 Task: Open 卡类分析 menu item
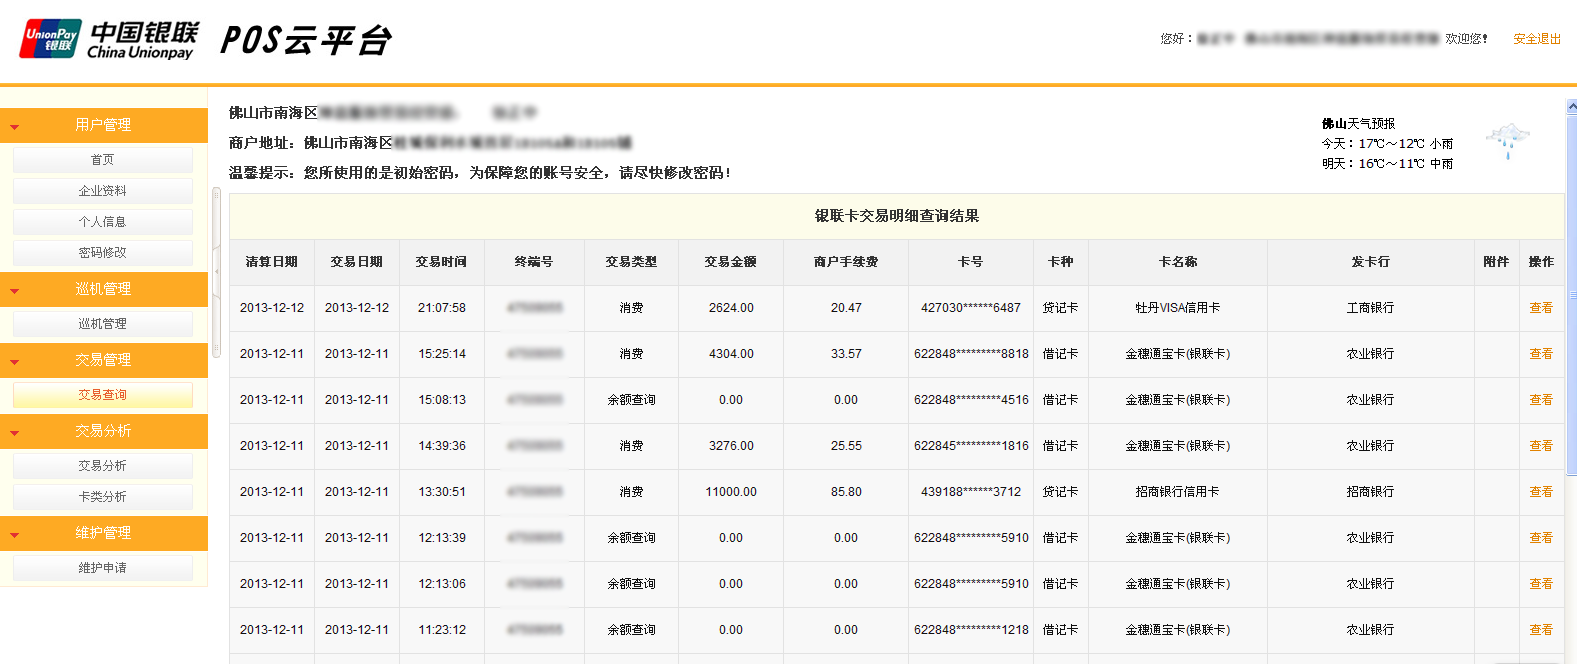tap(103, 497)
